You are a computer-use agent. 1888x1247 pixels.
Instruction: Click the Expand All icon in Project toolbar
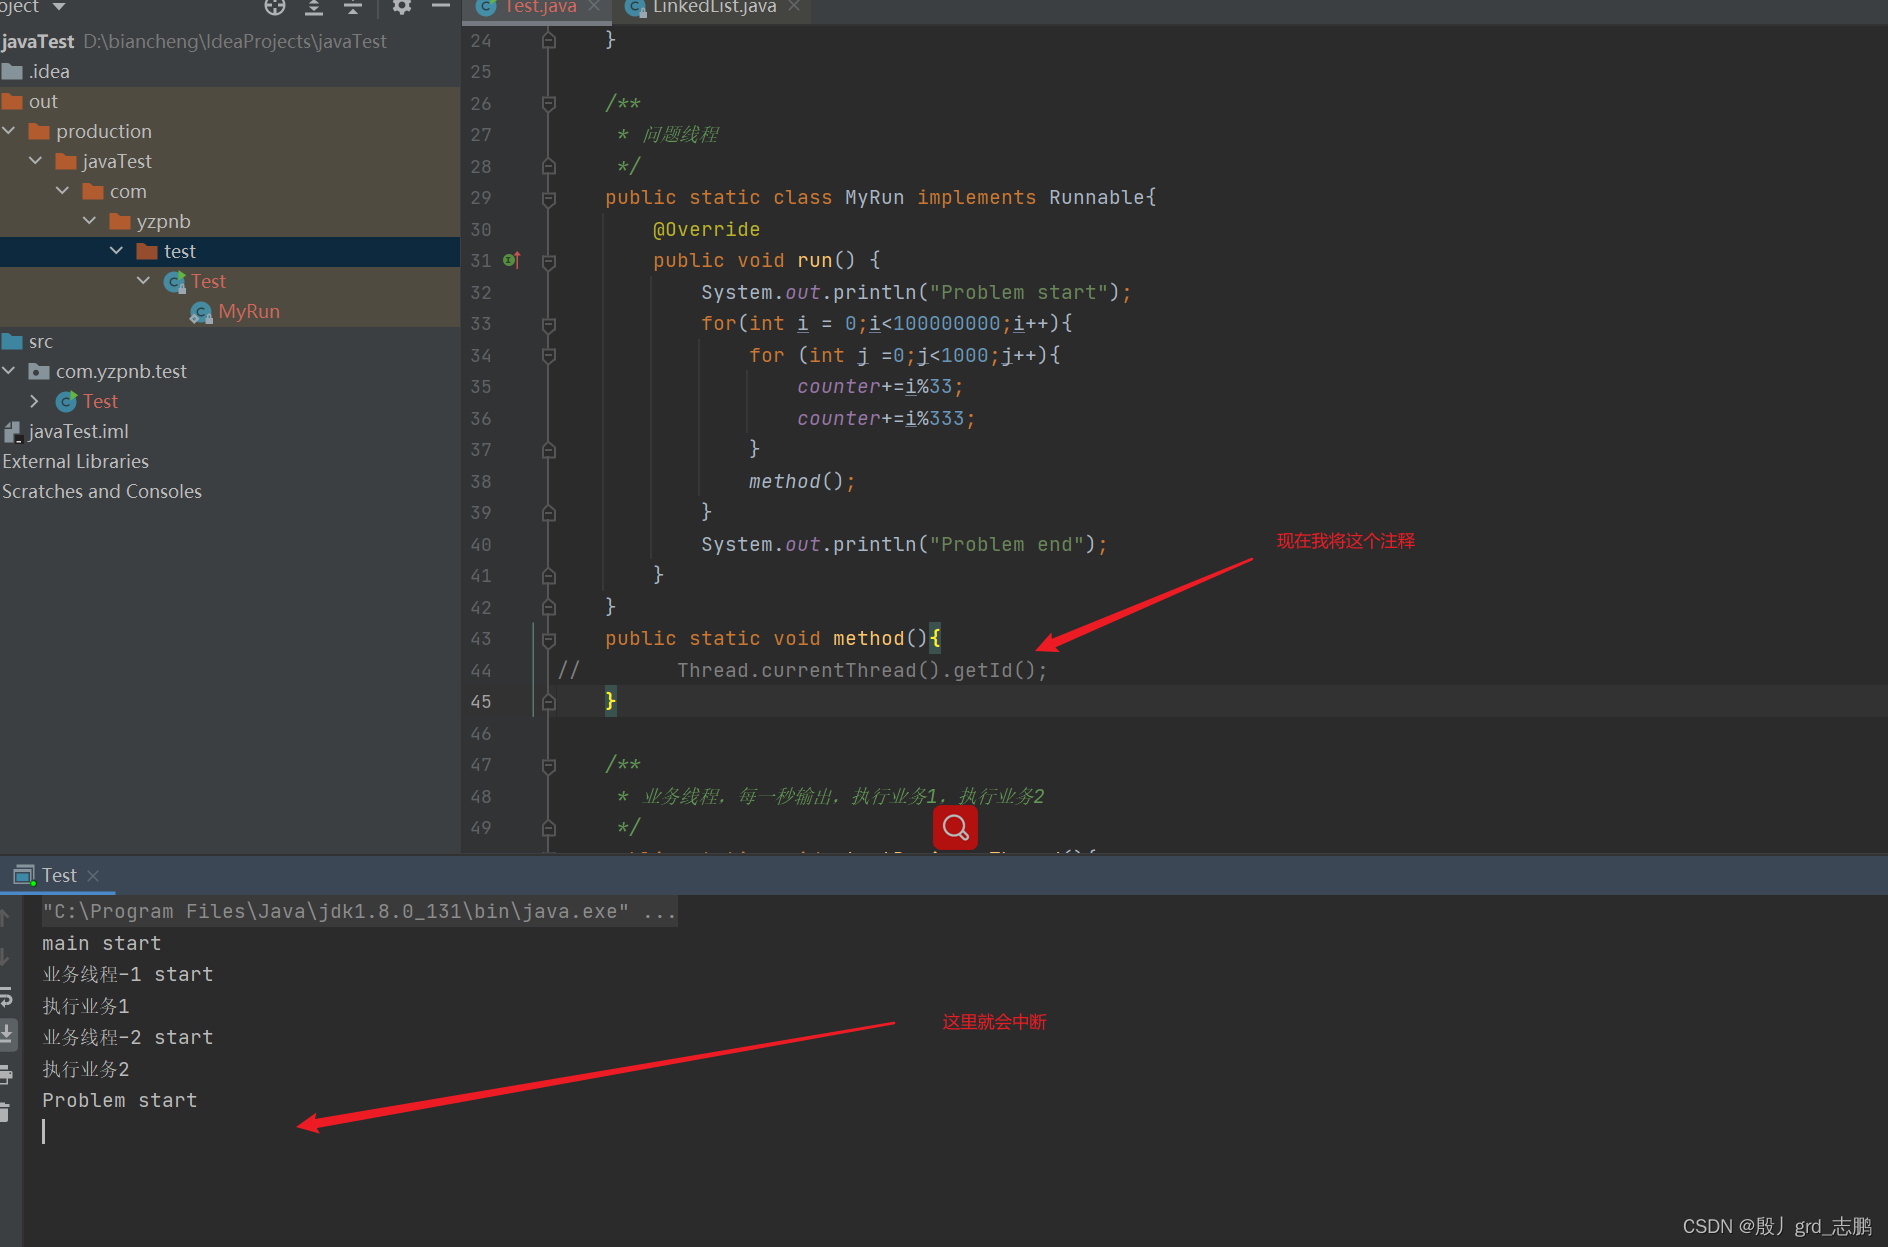(x=314, y=7)
